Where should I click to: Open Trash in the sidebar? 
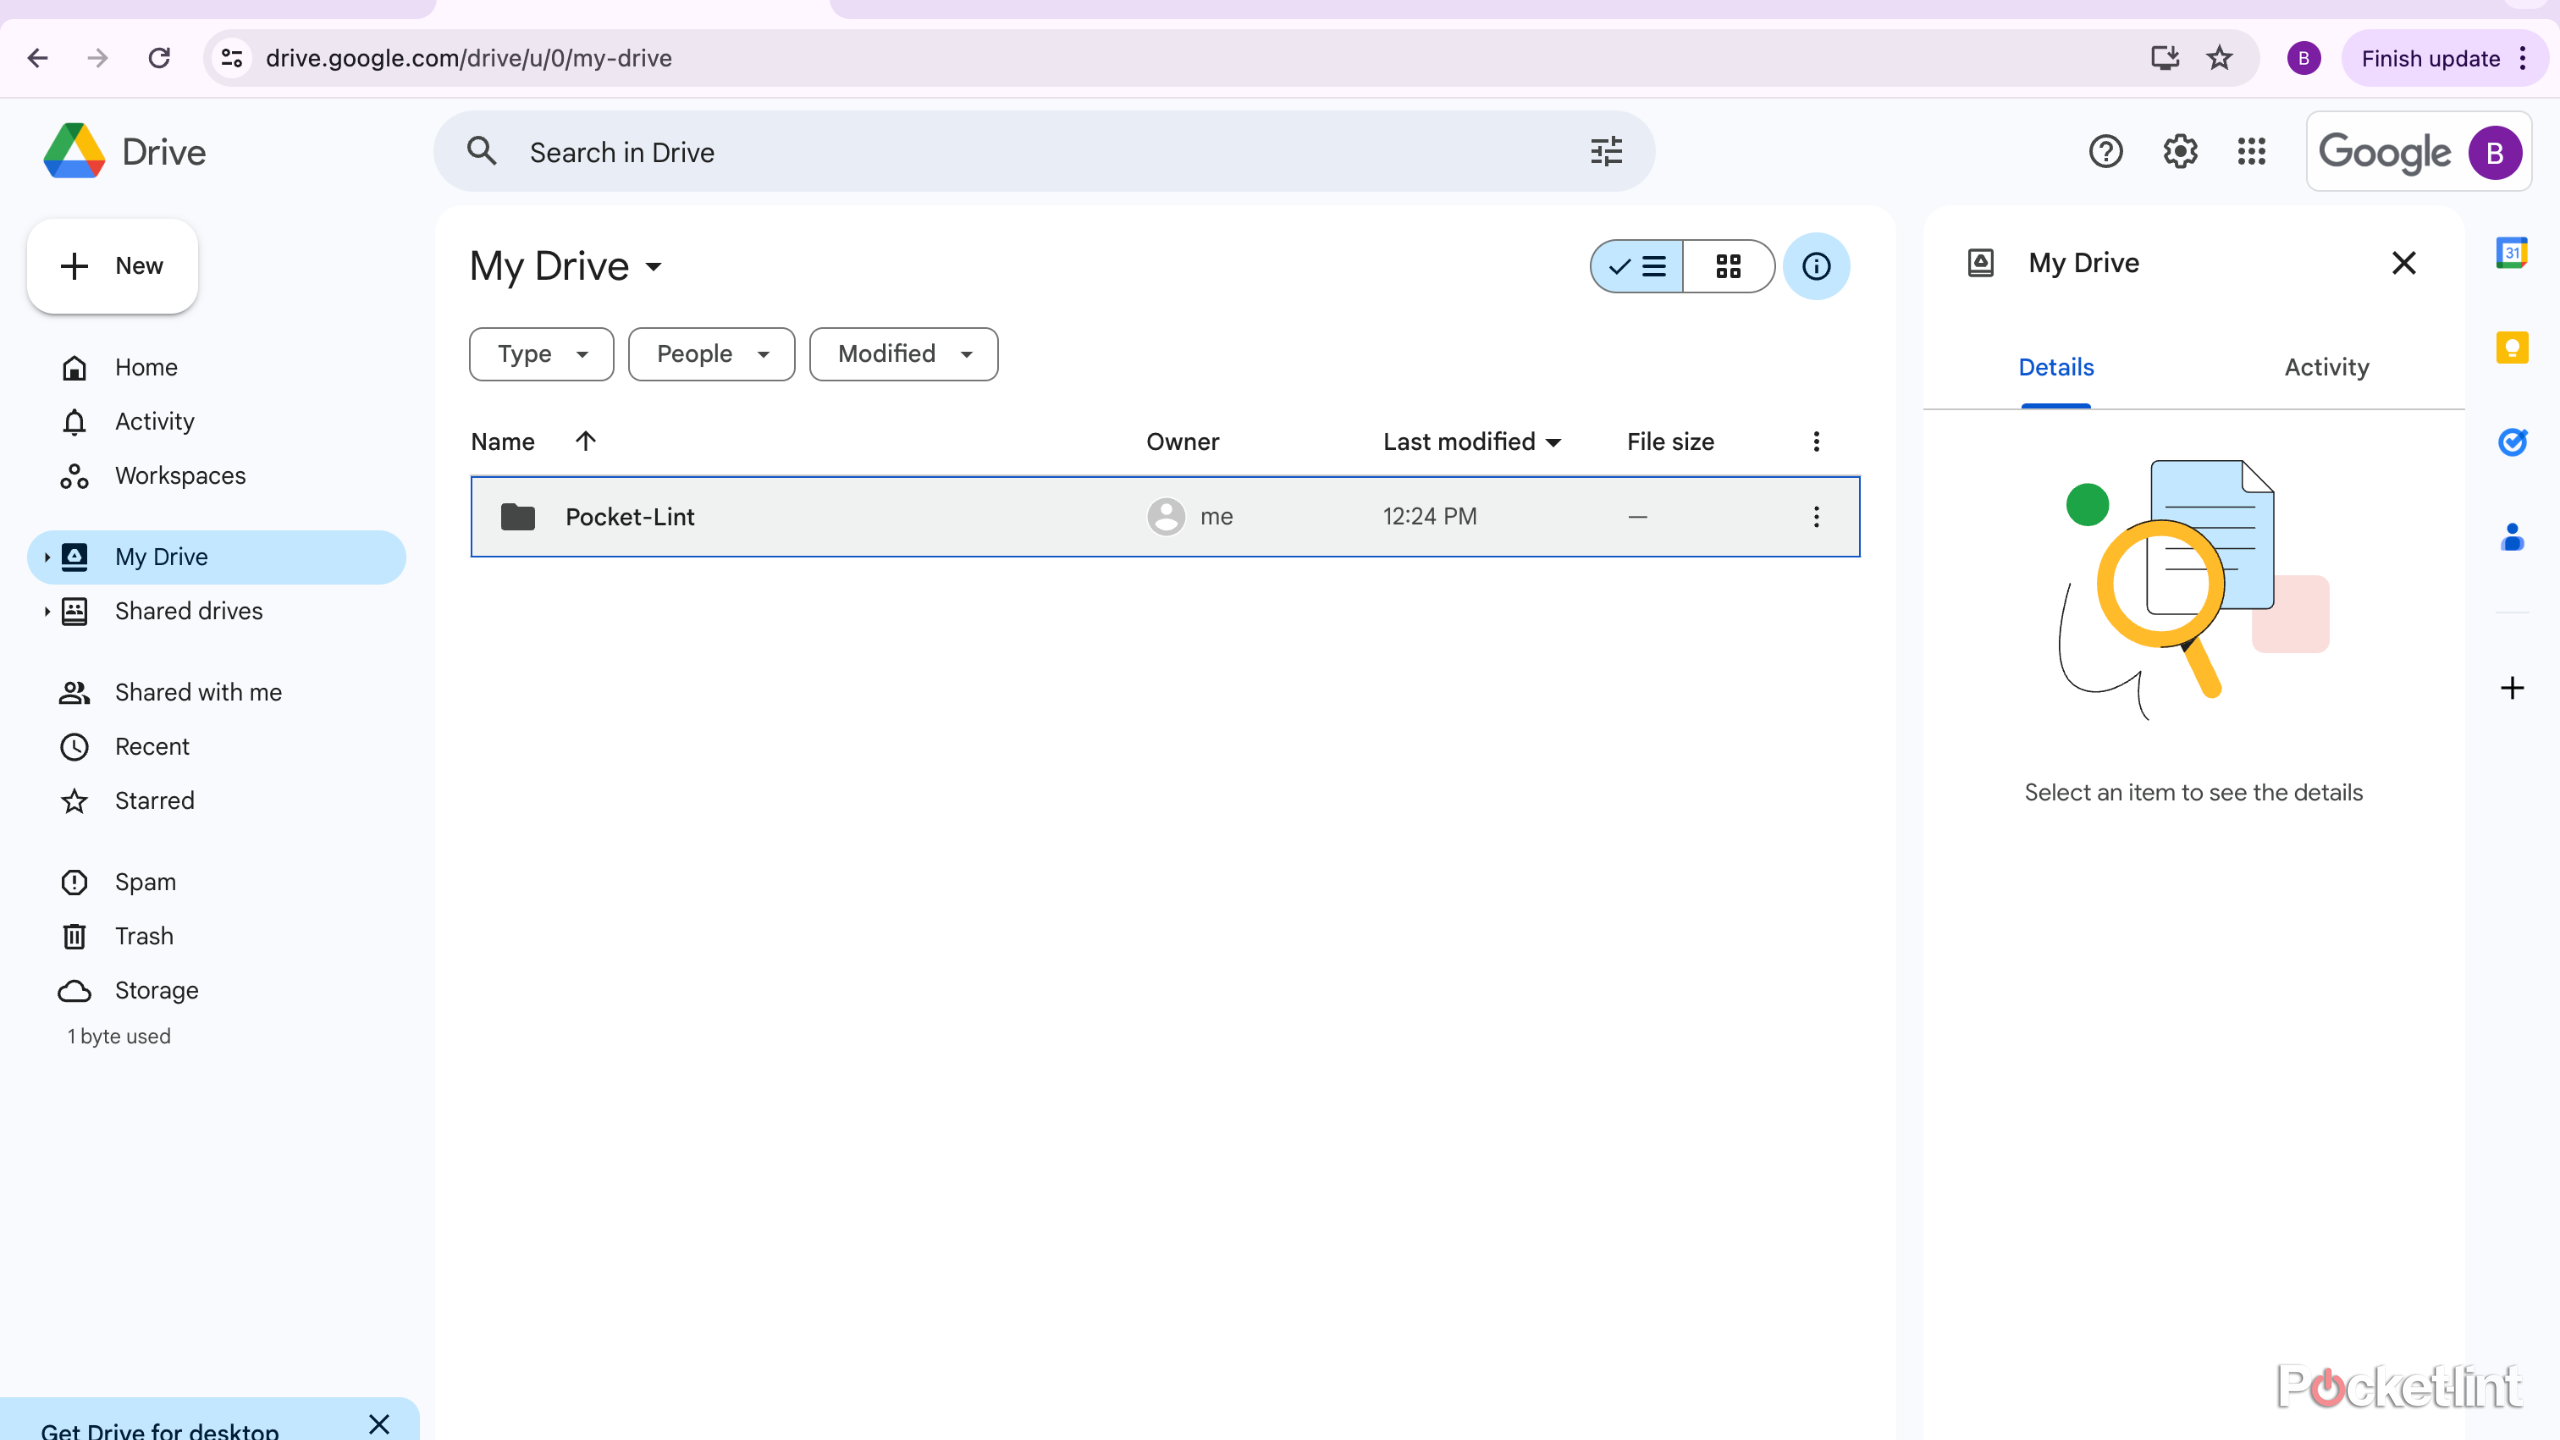pyautogui.click(x=144, y=935)
